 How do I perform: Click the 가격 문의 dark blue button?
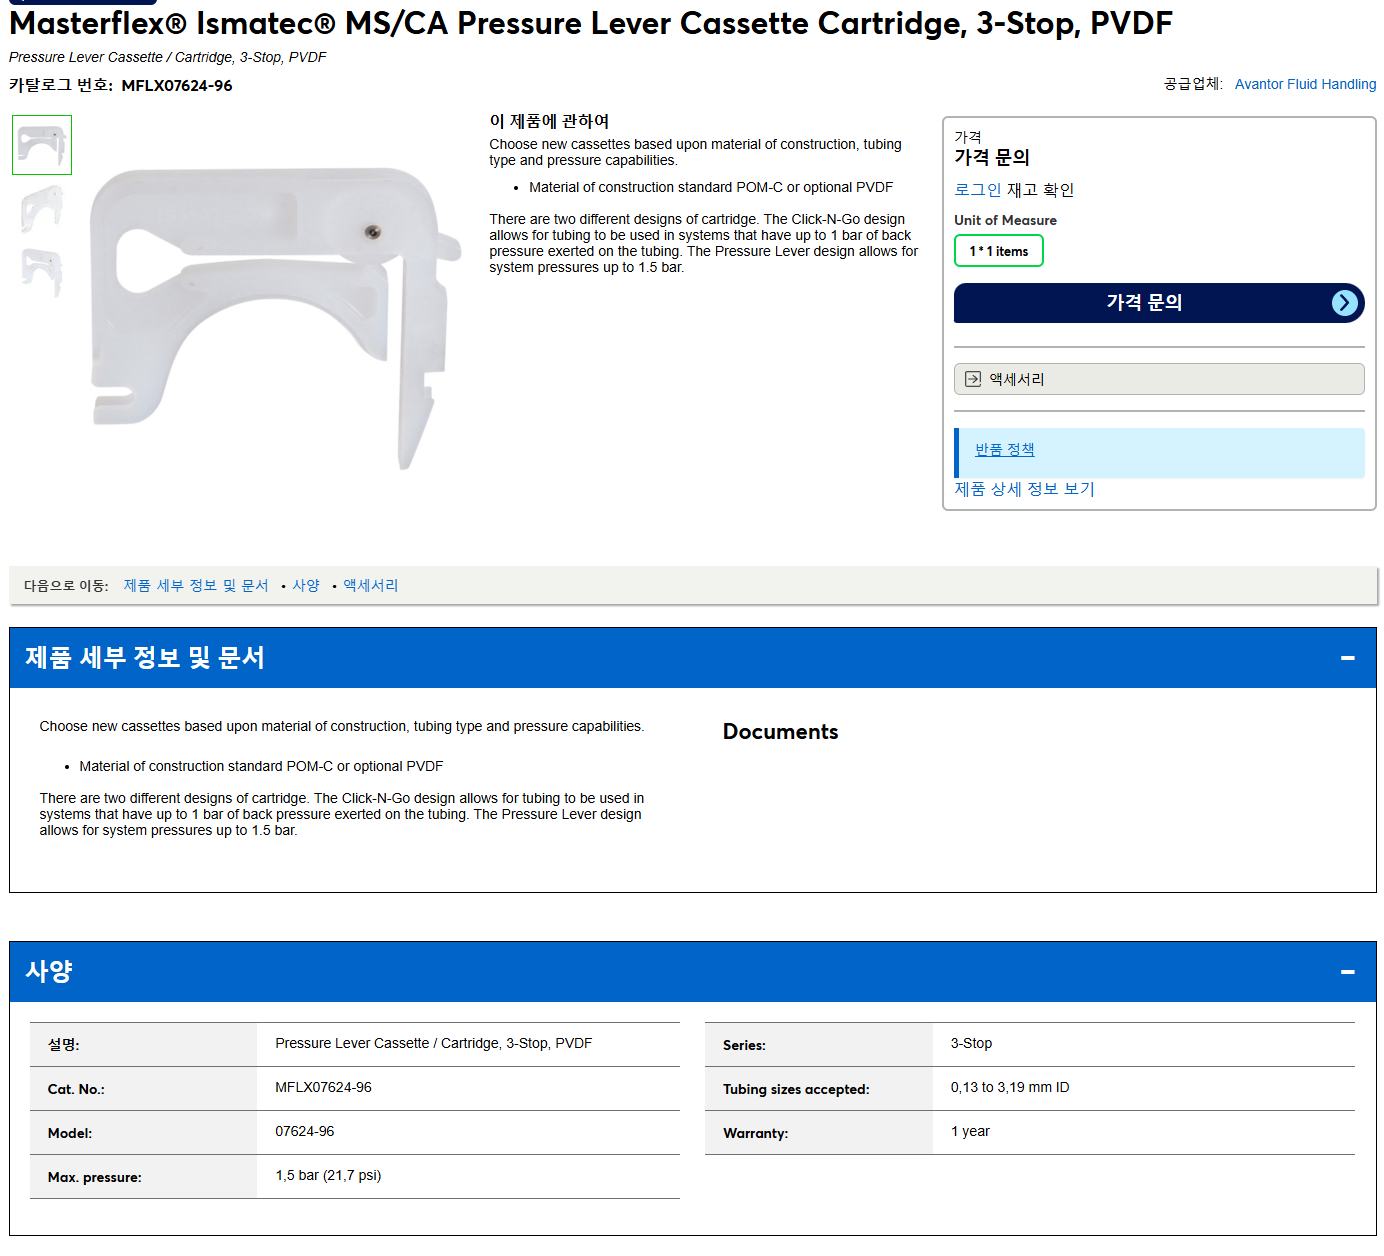pos(1159,303)
